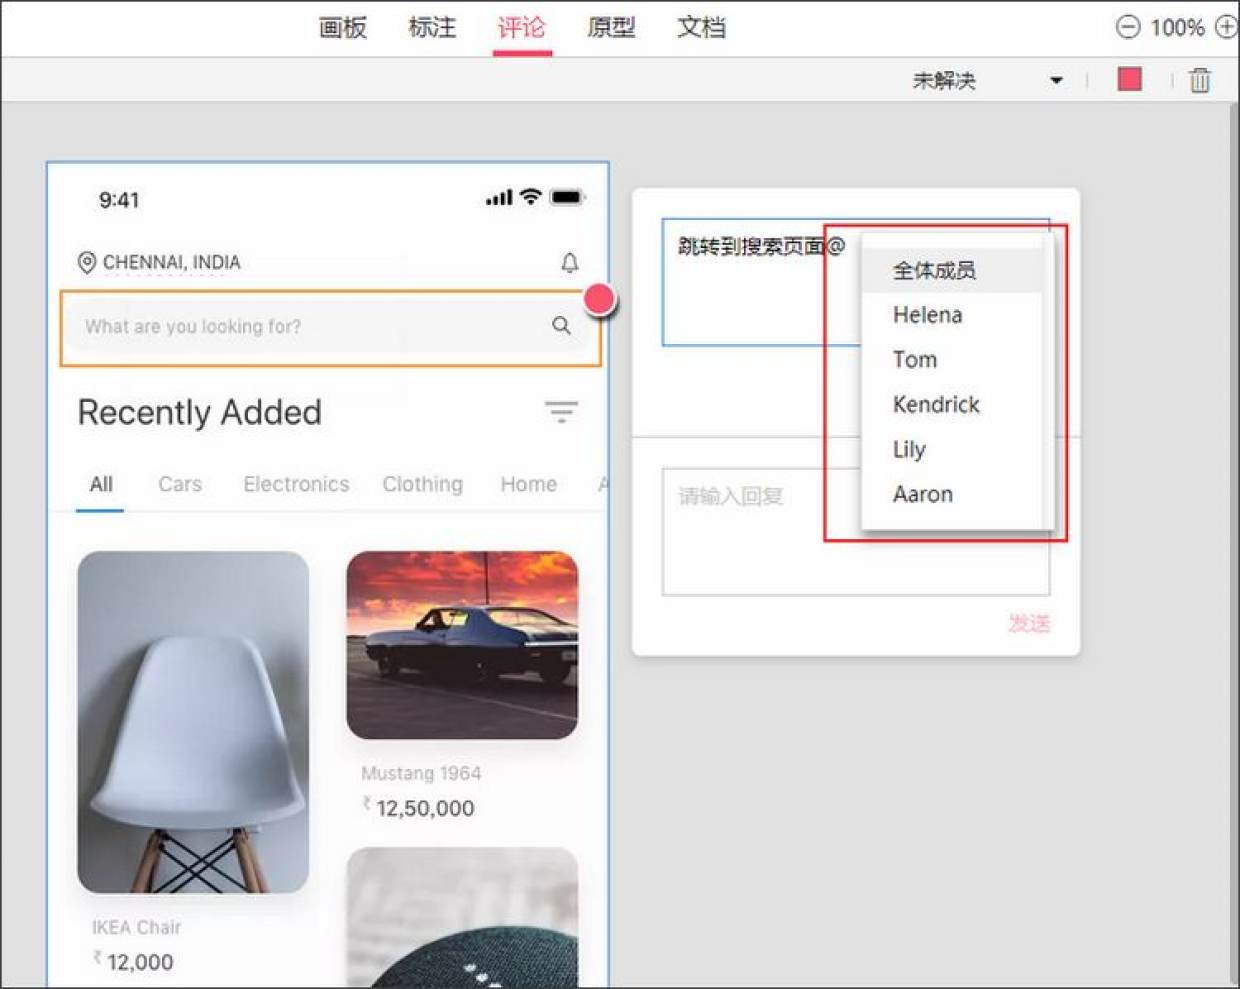Click the Recently Added heading
Viewport: 1240px width, 989px height.
[x=200, y=412]
